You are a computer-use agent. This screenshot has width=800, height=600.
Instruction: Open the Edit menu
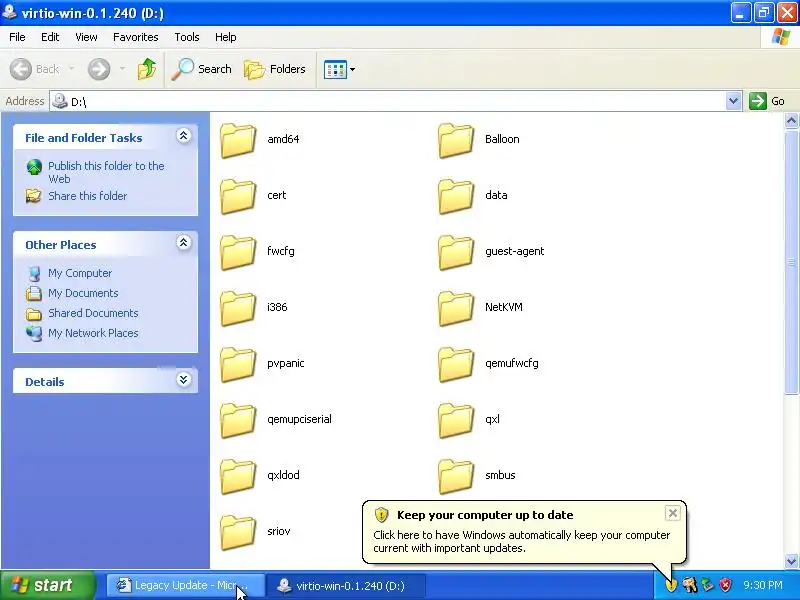pos(50,37)
